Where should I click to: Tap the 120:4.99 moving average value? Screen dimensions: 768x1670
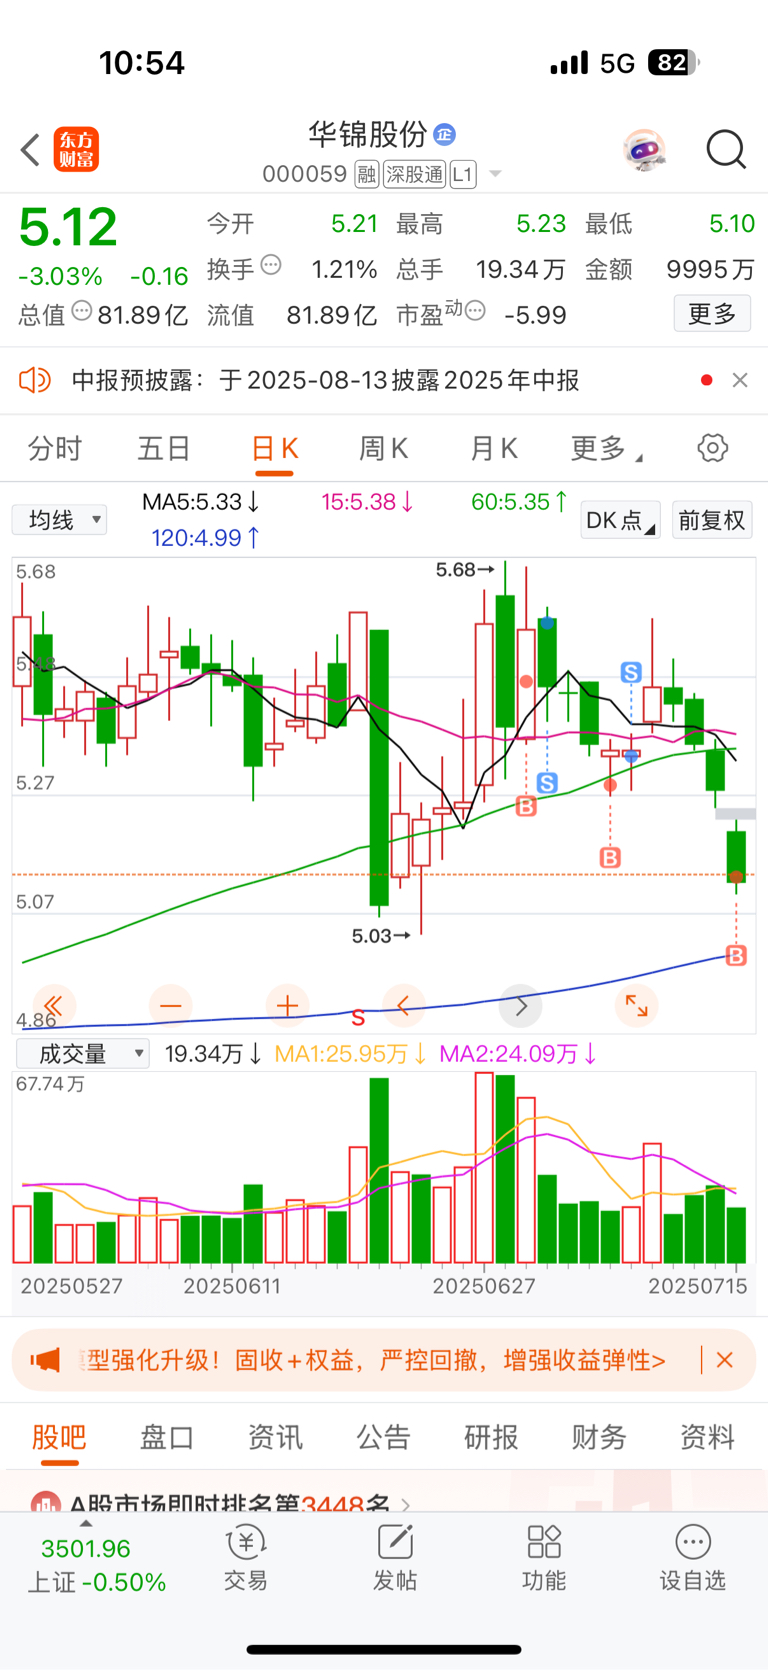pos(206,538)
